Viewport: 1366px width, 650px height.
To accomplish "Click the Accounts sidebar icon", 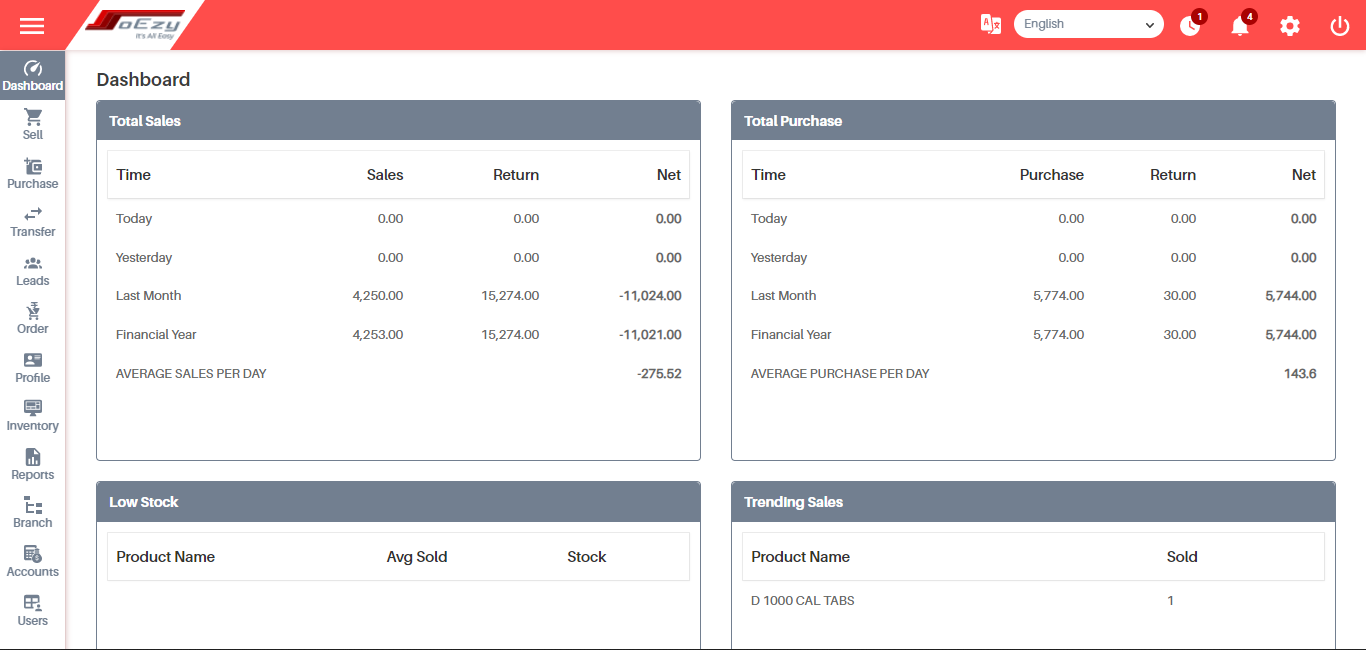I will pyautogui.click(x=32, y=561).
